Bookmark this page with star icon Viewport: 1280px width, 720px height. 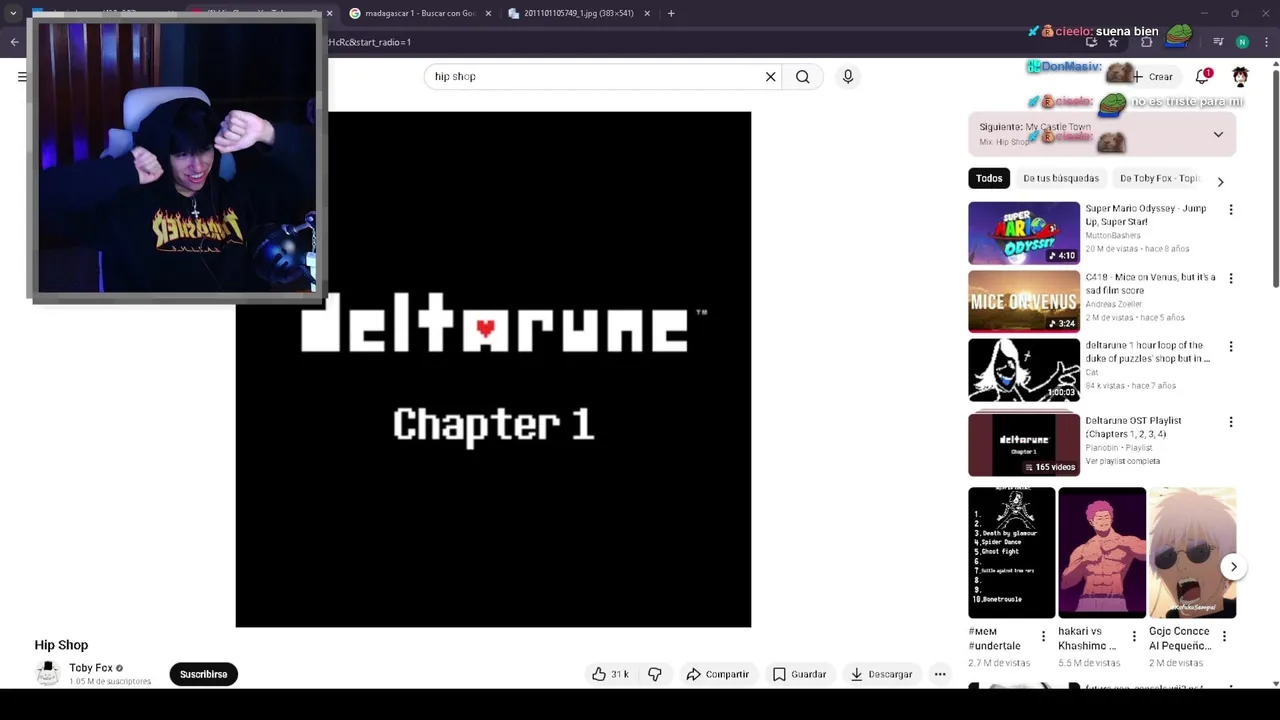pyautogui.click(x=1113, y=42)
